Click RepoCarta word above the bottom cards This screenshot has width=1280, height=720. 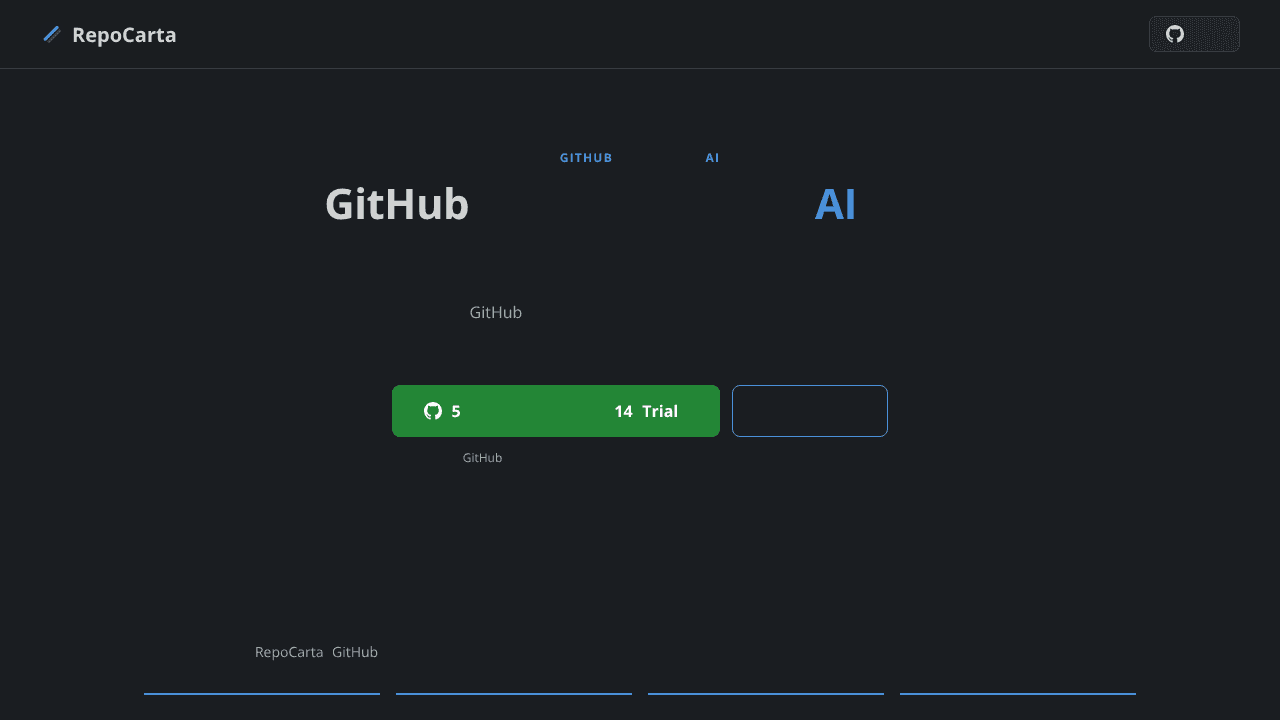coord(289,652)
